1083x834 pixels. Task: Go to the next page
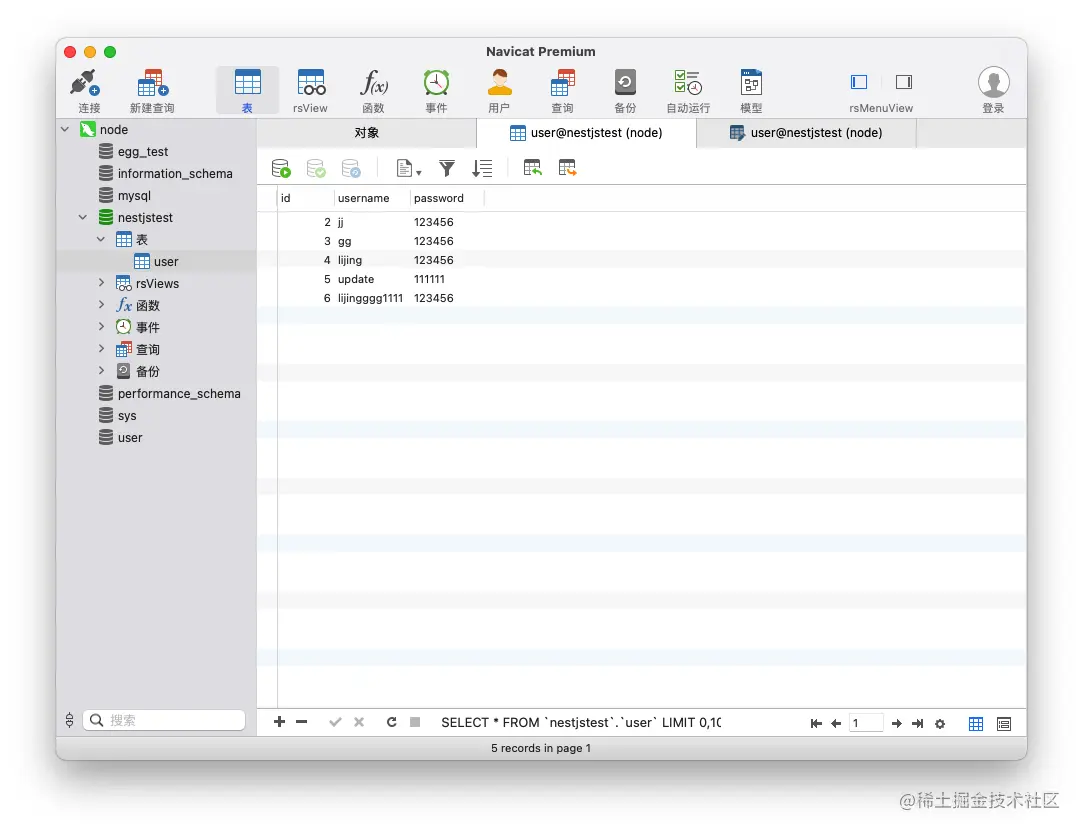[897, 723]
